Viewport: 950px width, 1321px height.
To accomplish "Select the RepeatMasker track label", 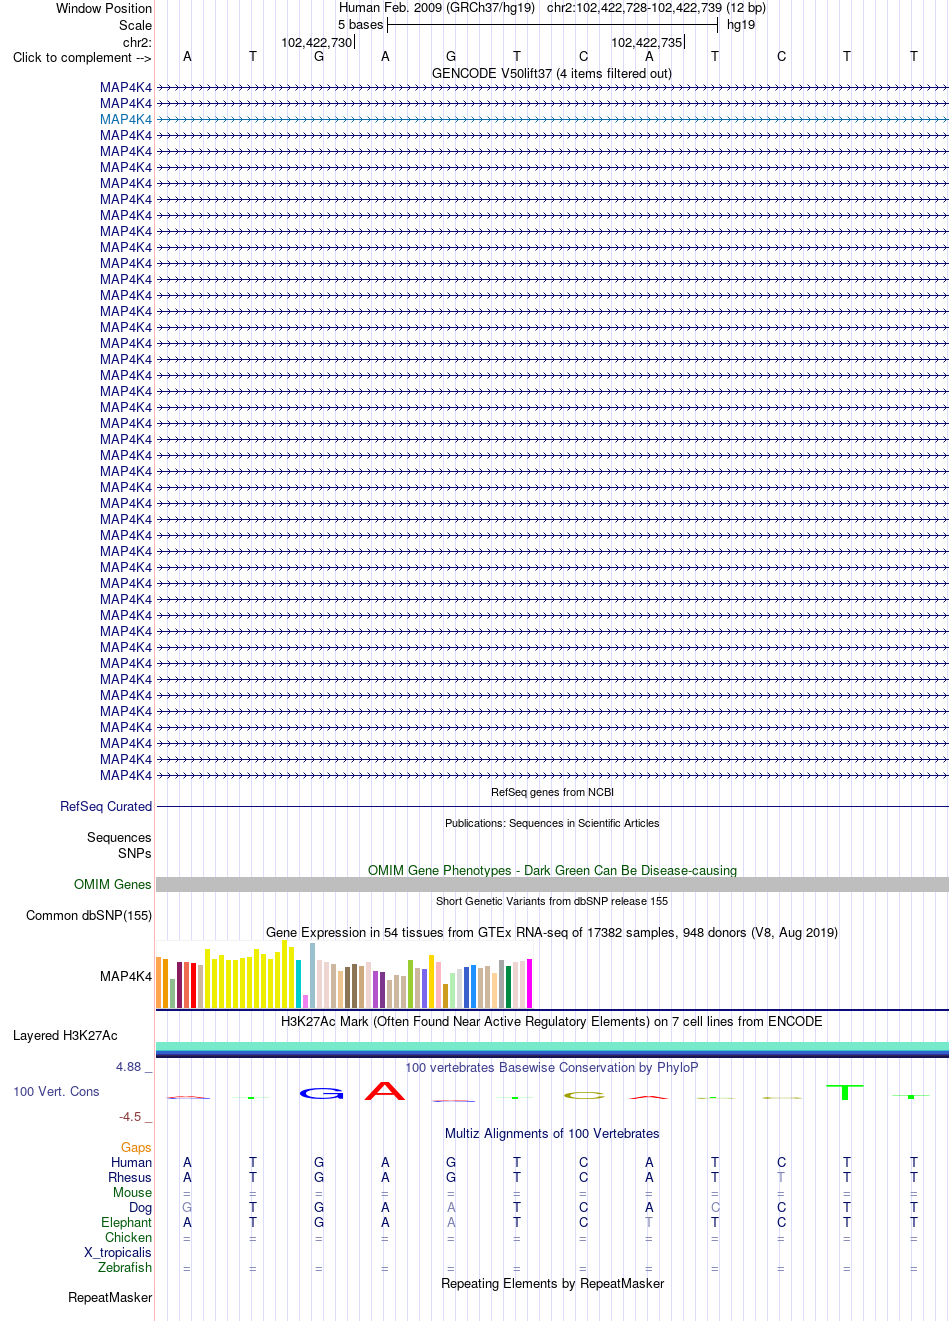I will tap(110, 1297).
